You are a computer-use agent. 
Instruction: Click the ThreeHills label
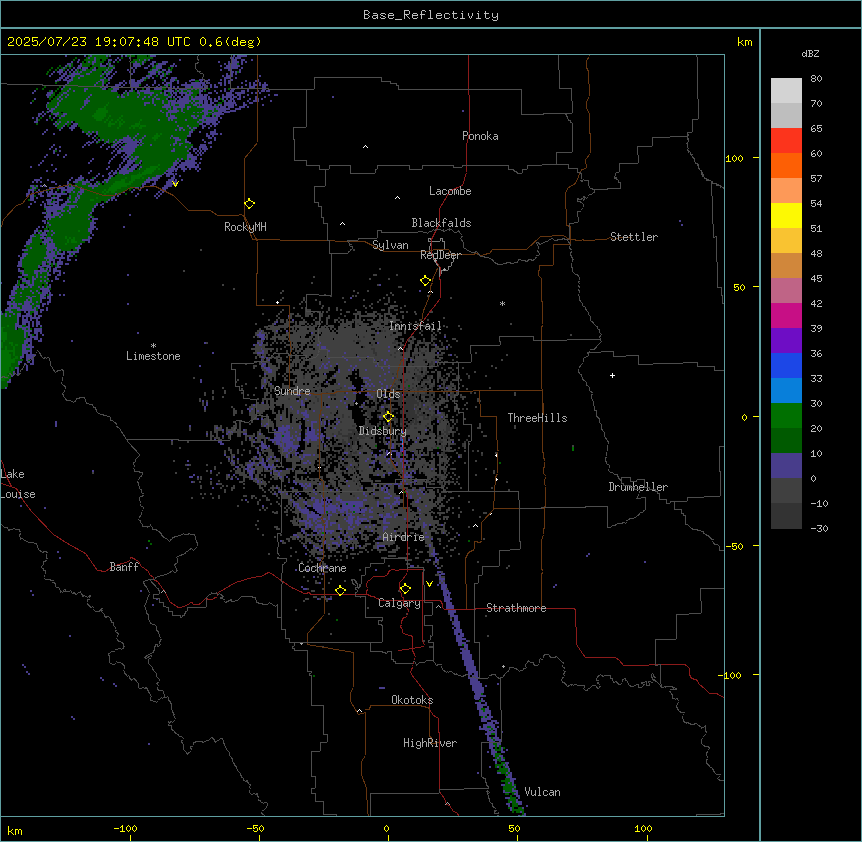537,418
